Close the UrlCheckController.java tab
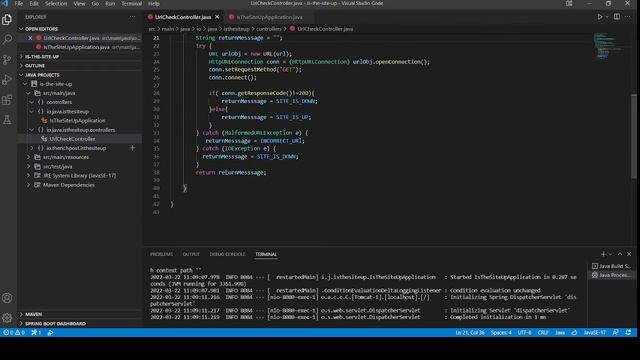The height and width of the screenshot is (360, 640). coord(217,17)
